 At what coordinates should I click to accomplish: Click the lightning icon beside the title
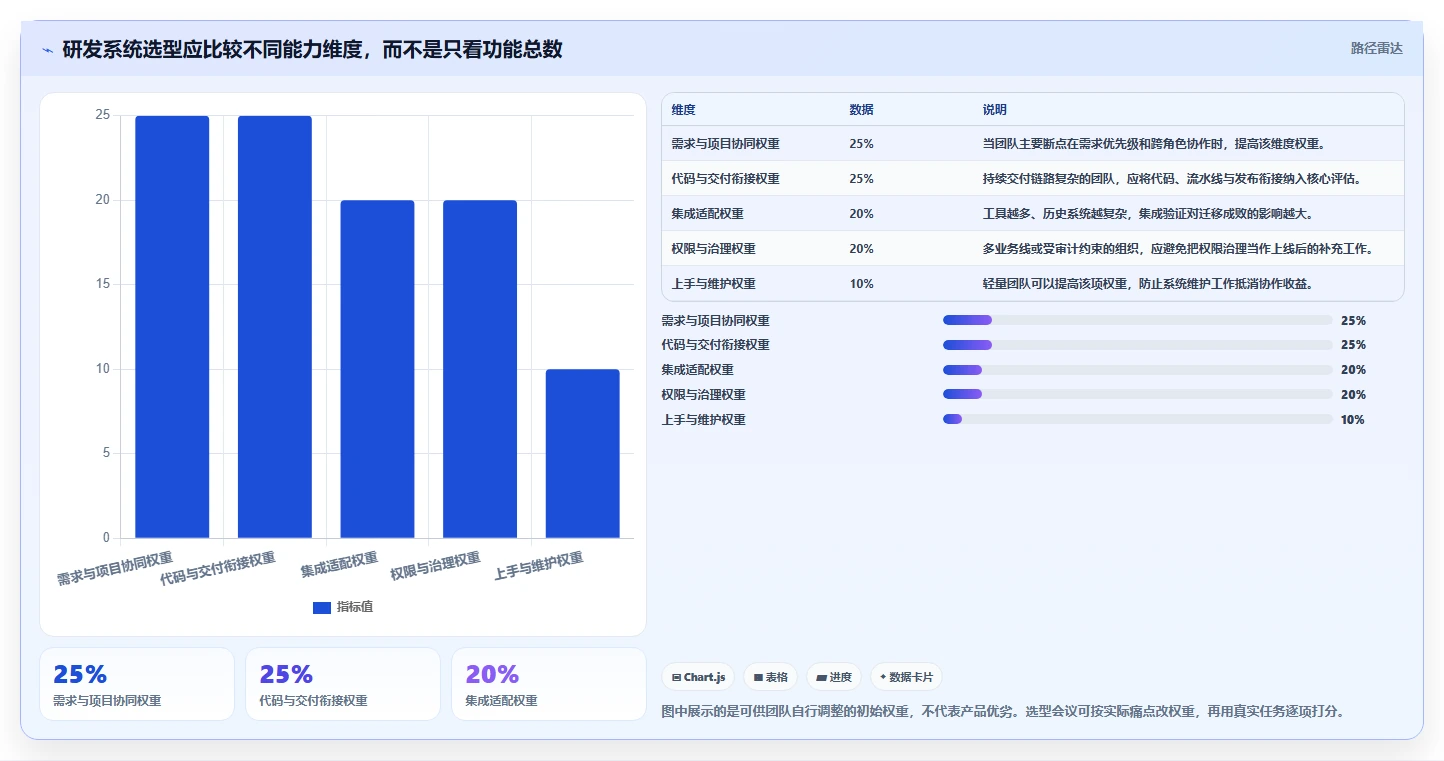point(48,49)
